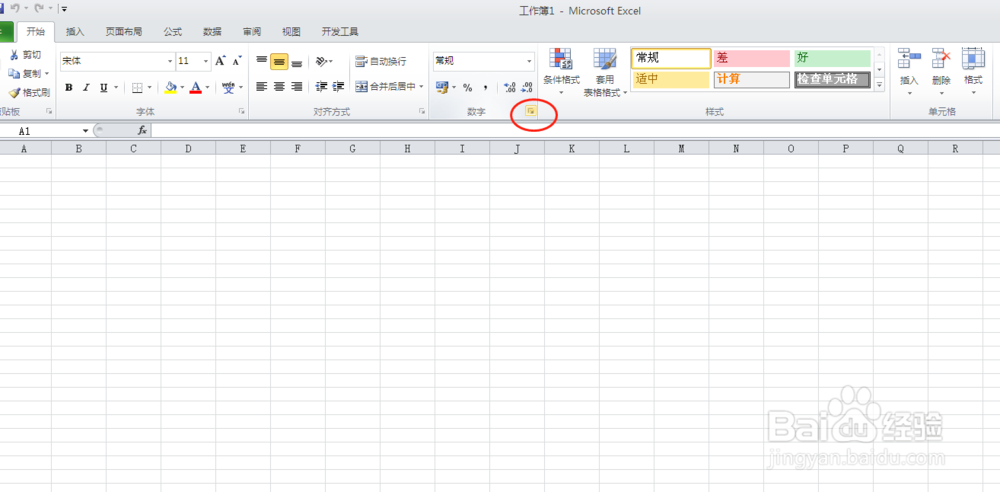Image resolution: width=1000 pixels, height=492 pixels.
Task: Align text left
Action: pos(261,87)
